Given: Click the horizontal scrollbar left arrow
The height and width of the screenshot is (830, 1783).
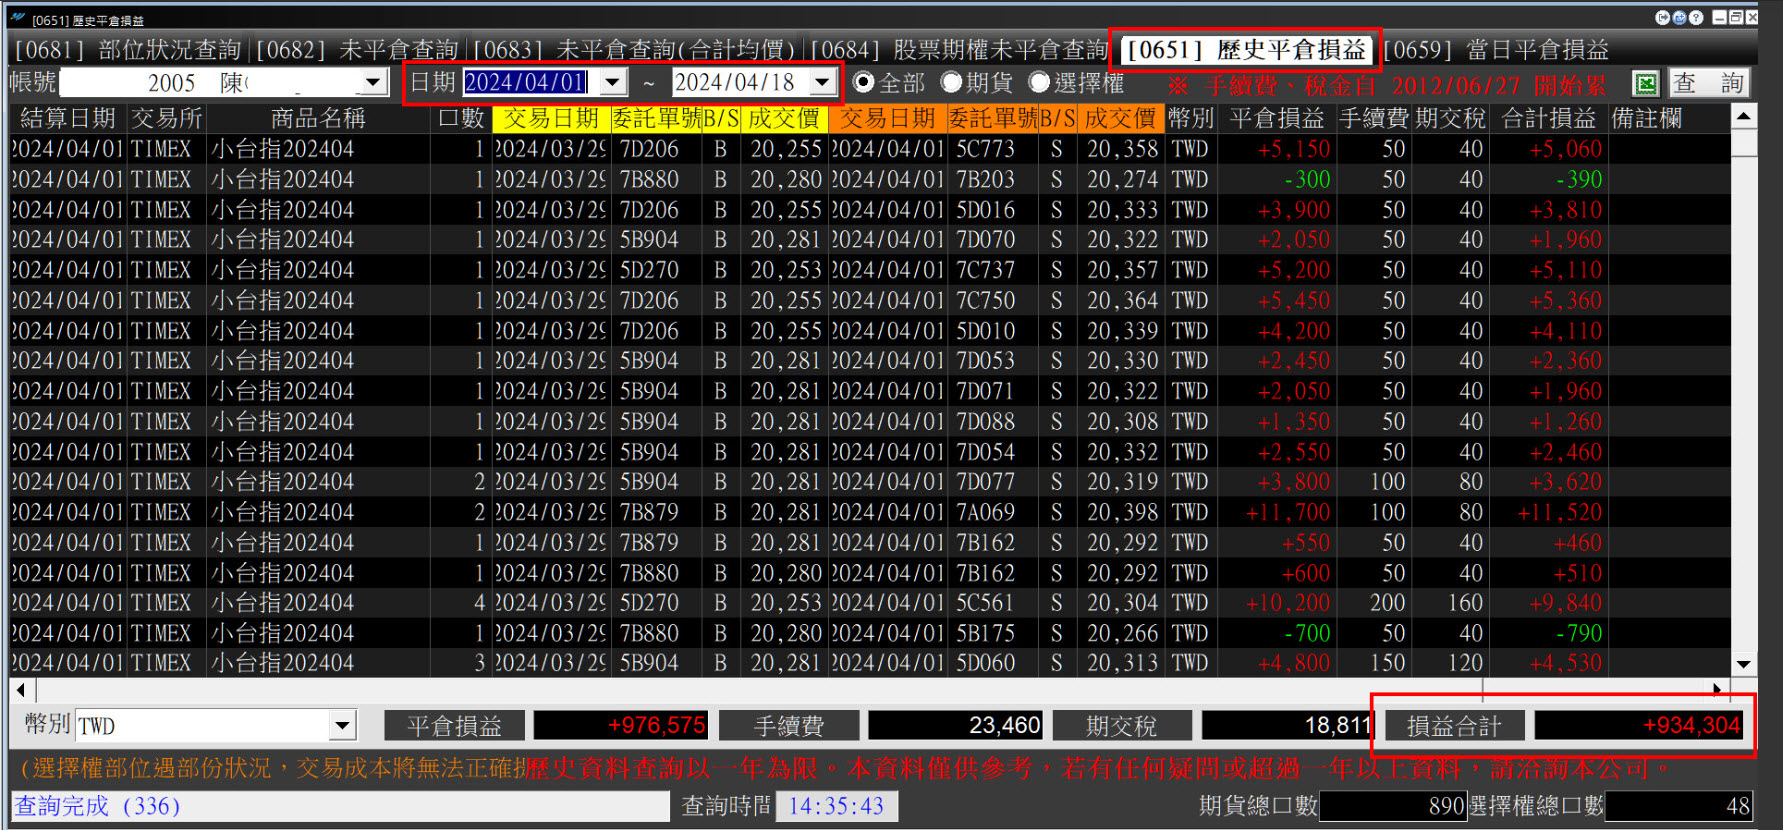Looking at the screenshot, I should click(x=22, y=690).
